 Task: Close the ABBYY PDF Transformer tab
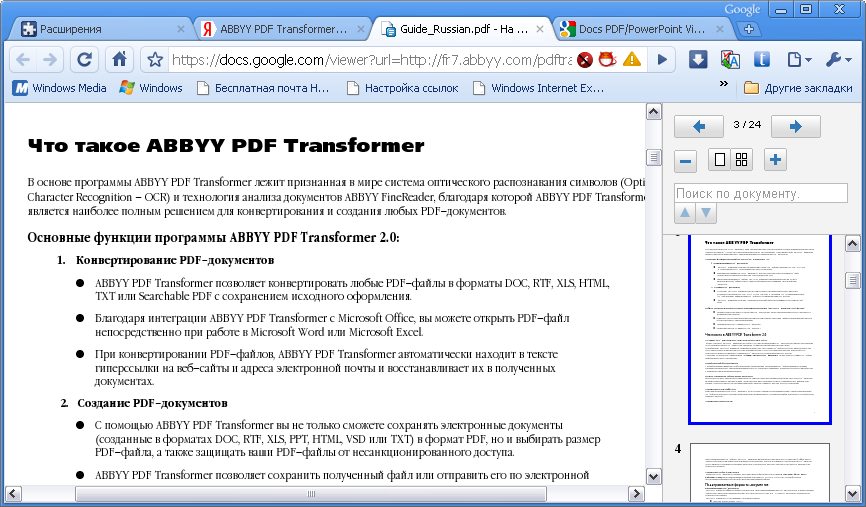tap(361, 29)
